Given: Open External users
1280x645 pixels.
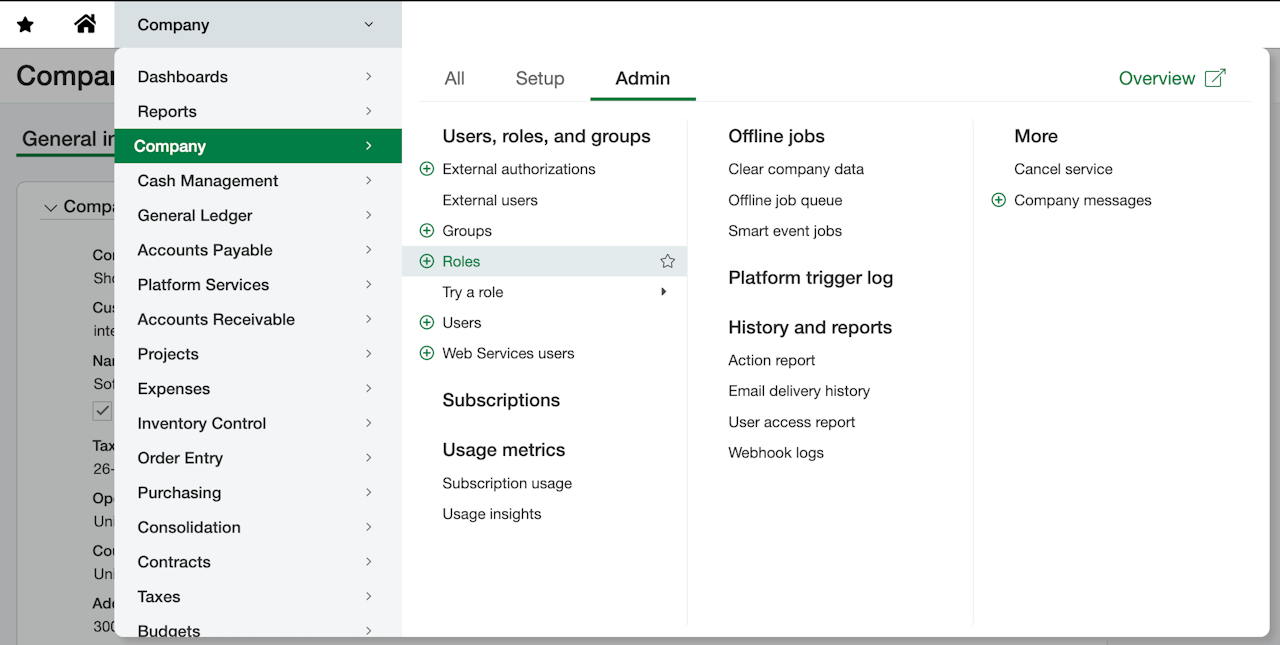Looking at the screenshot, I should point(490,200).
